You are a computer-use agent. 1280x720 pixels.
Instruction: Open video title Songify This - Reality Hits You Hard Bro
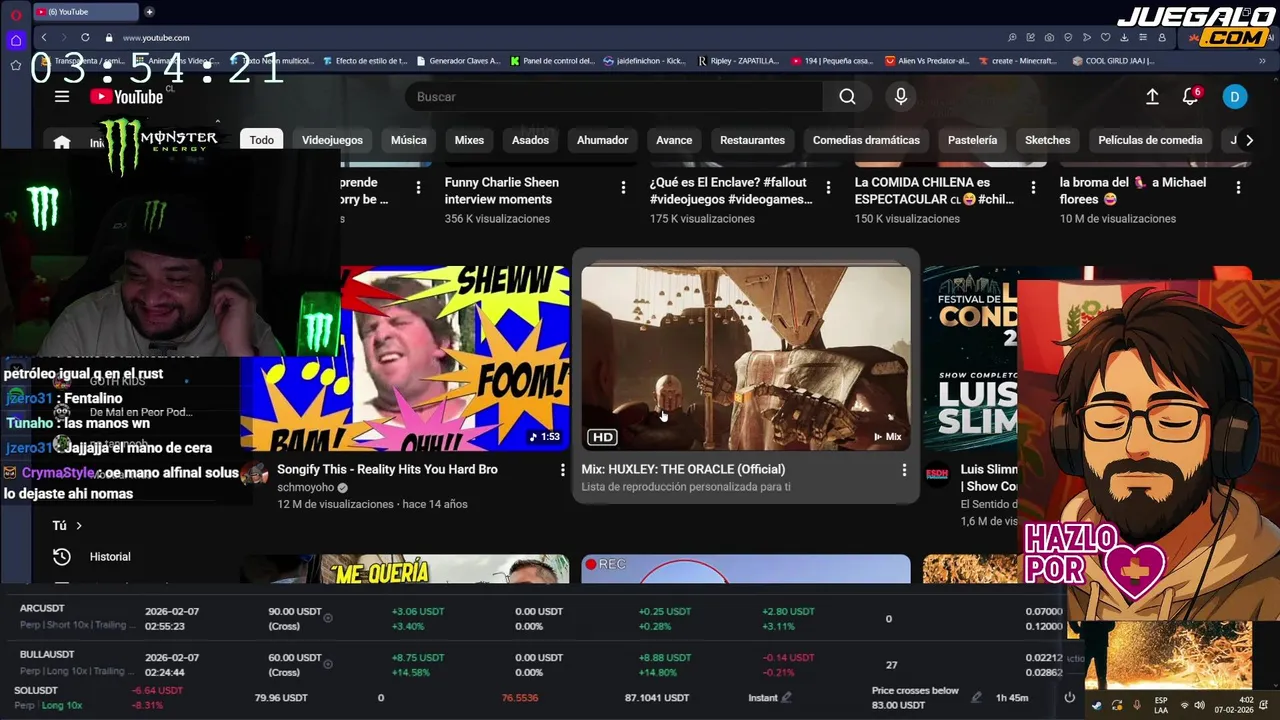pyautogui.click(x=387, y=469)
